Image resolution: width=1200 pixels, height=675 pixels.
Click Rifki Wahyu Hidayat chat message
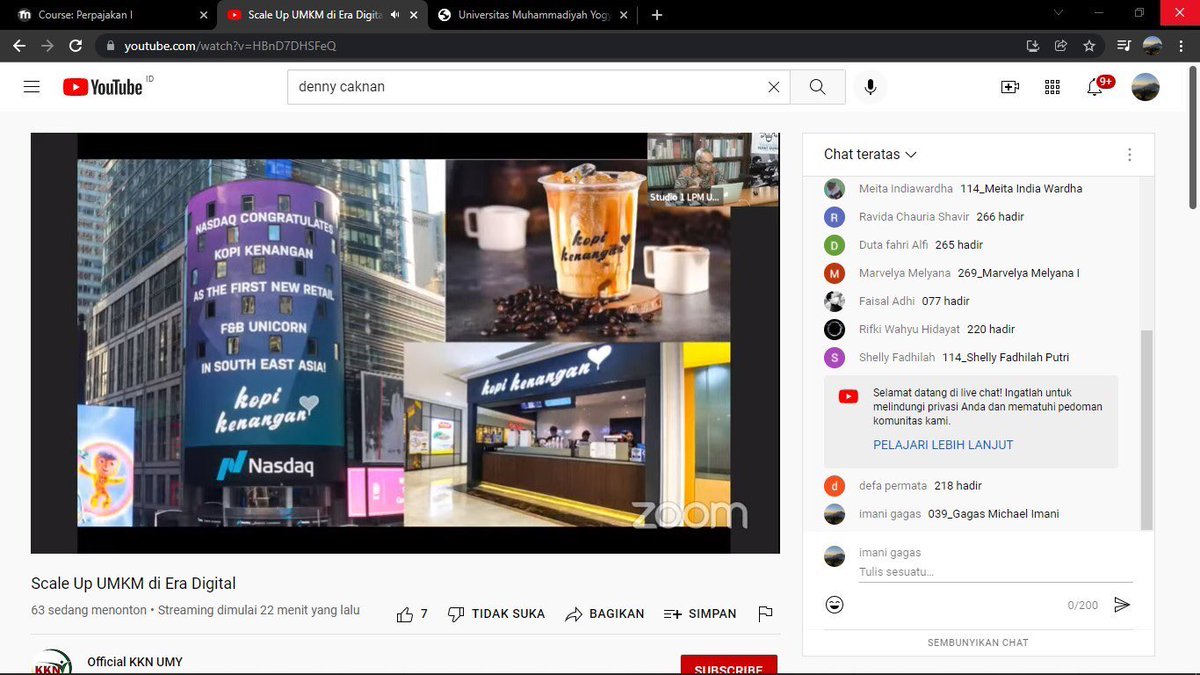click(x=980, y=329)
